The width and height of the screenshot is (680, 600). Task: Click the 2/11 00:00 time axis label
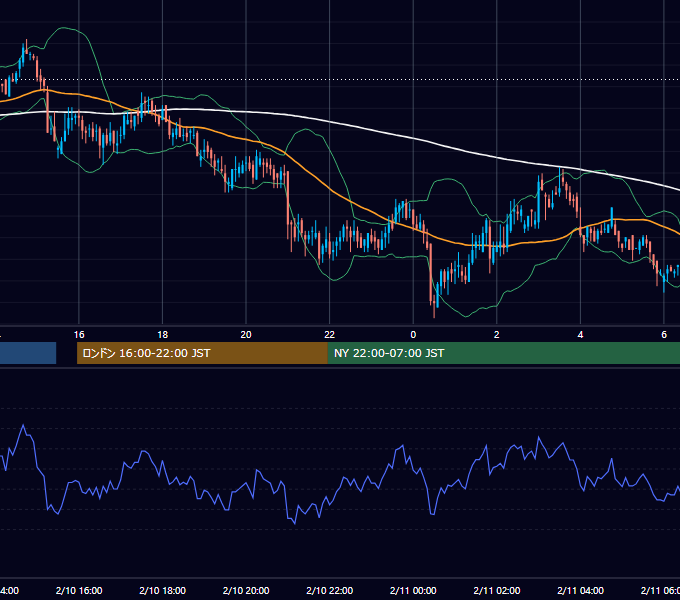(x=413, y=590)
